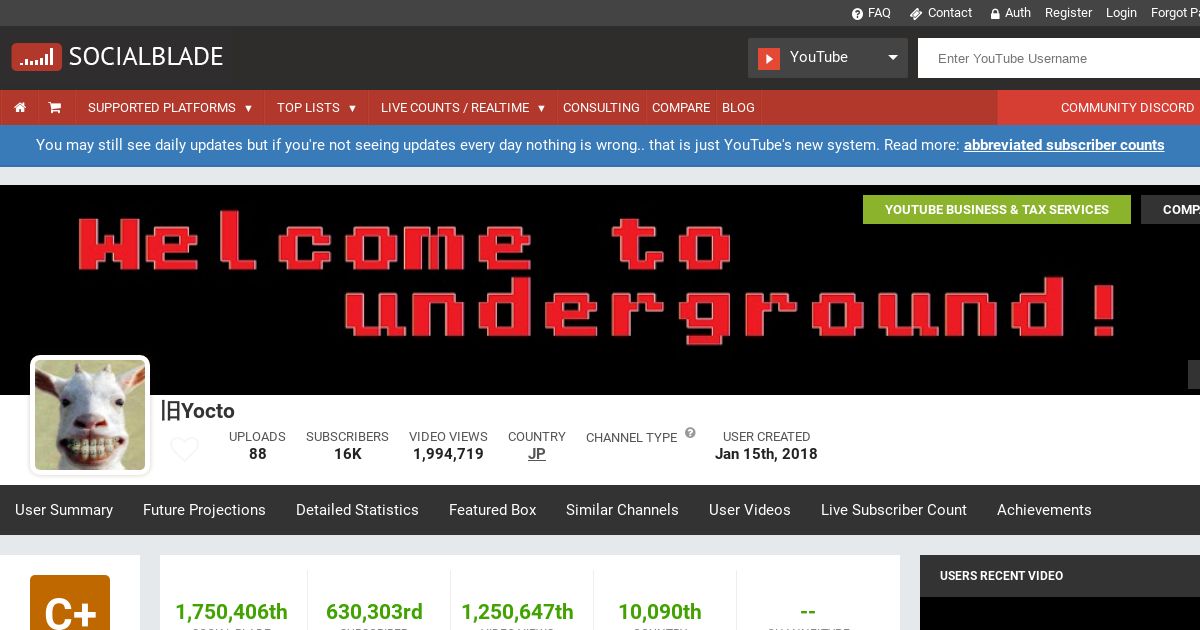This screenshot has width=1200, height=630.
Task: Click the FAQ link text
Action: point(879,13)
